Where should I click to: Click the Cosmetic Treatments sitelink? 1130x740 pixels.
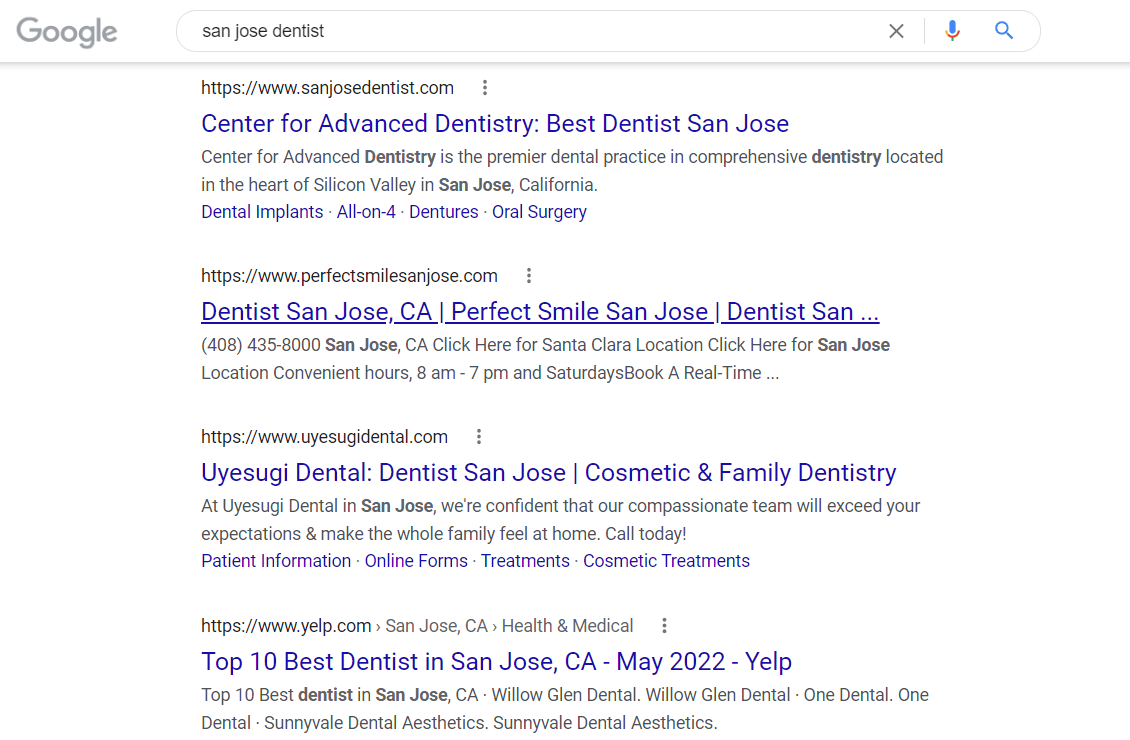point(666,560)
